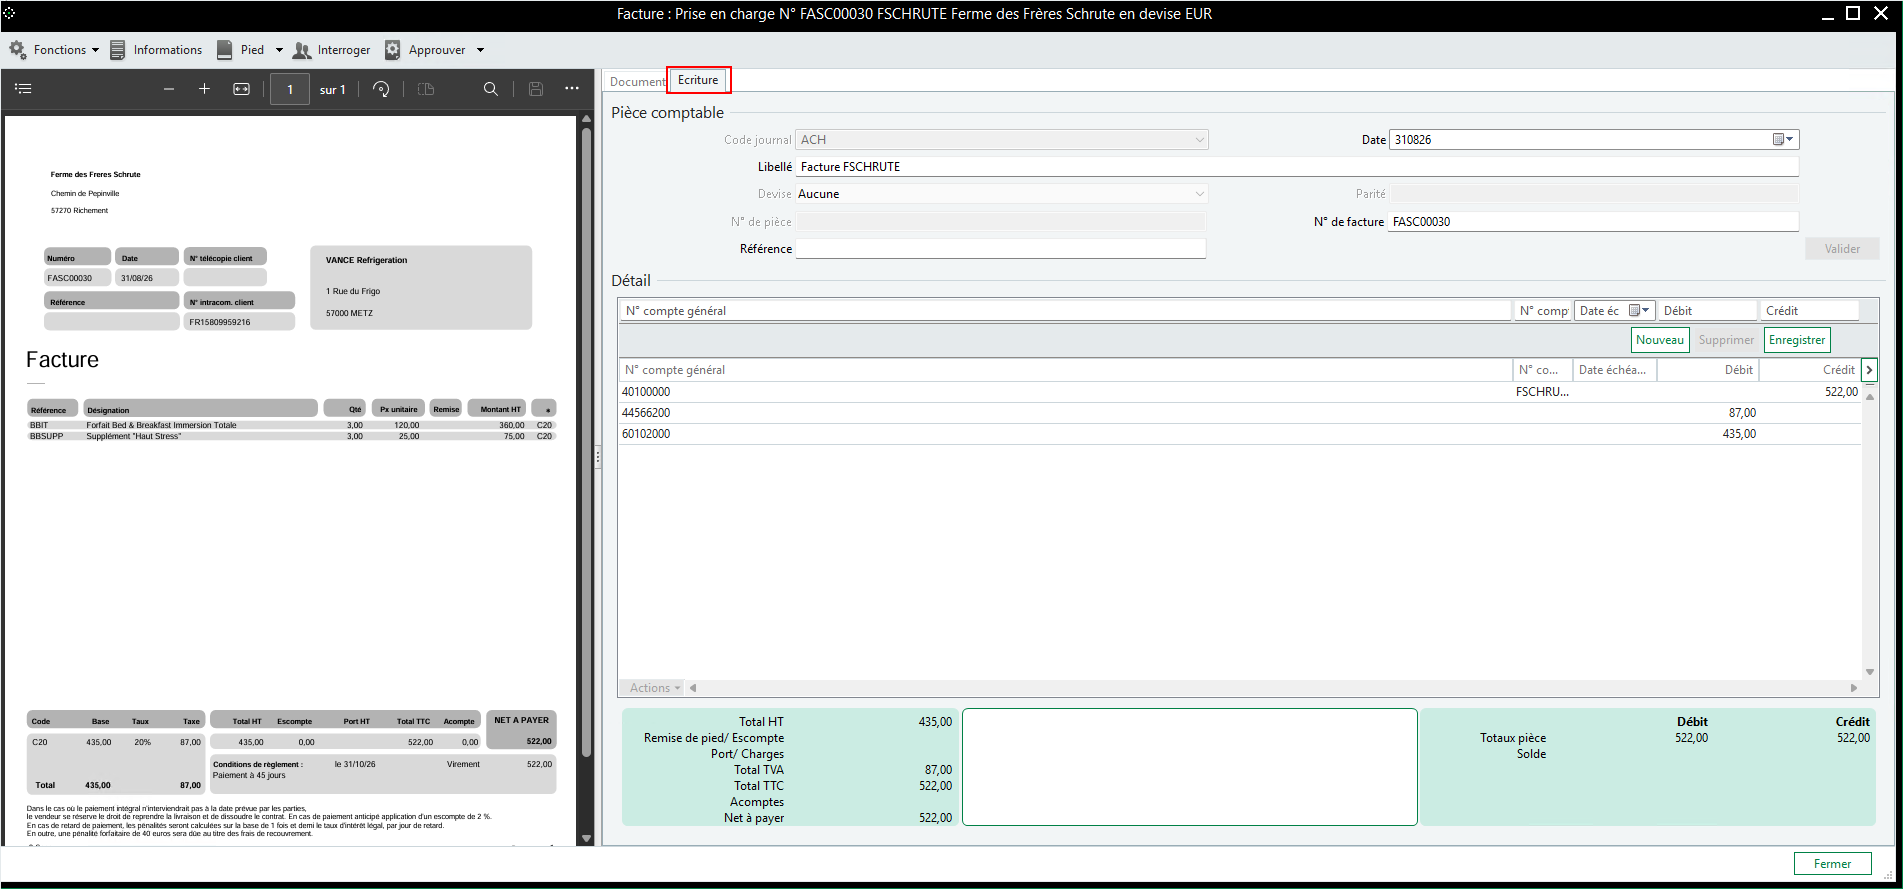Click the Référence input field
This screenshot has width=1903, height=889.
[1001, 249]
